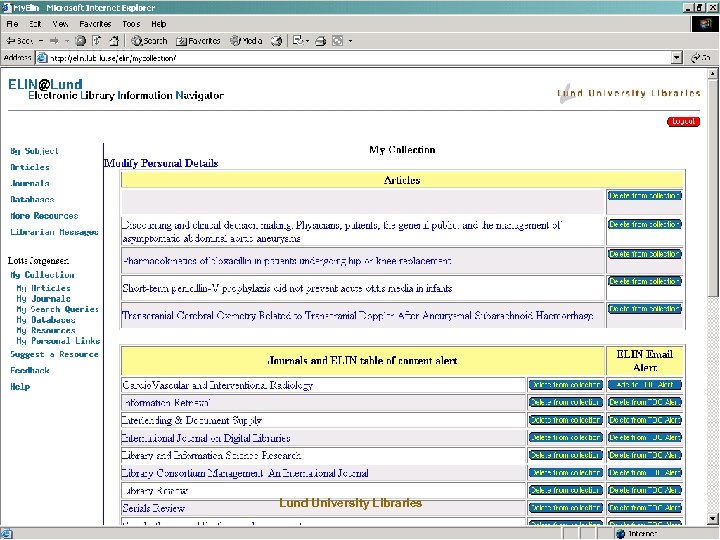Delete the Transcranial Cerebral Oximetry article from collection

[645, 309]
